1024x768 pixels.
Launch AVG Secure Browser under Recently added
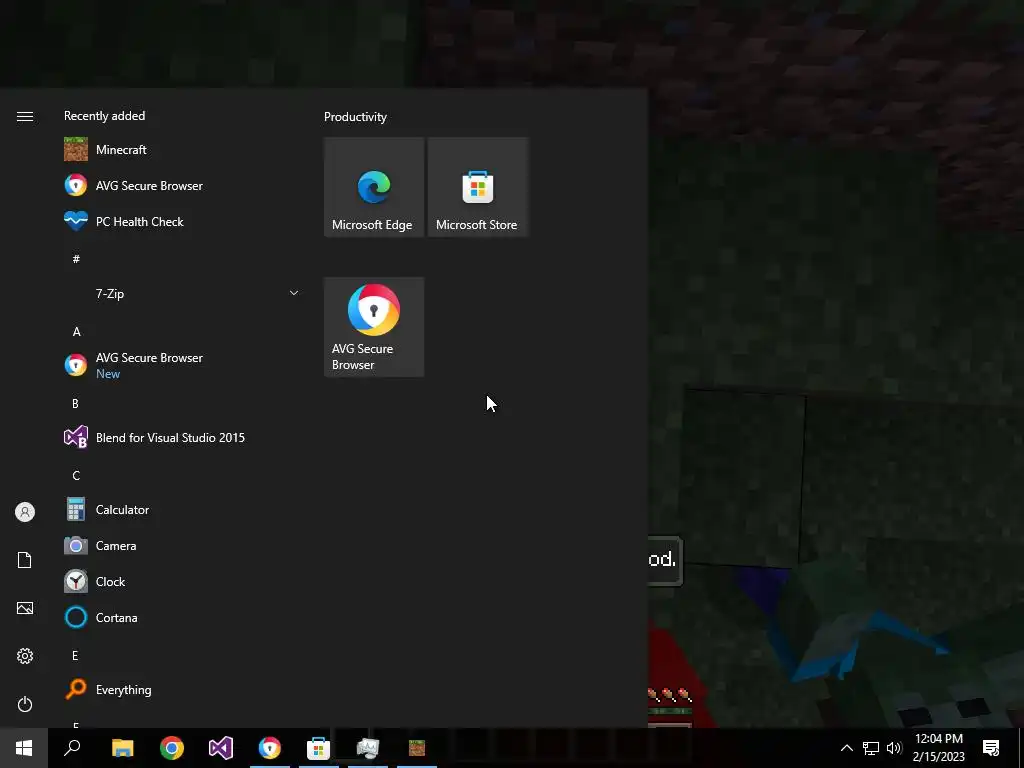pyautogui.click(x=183, y=185)
